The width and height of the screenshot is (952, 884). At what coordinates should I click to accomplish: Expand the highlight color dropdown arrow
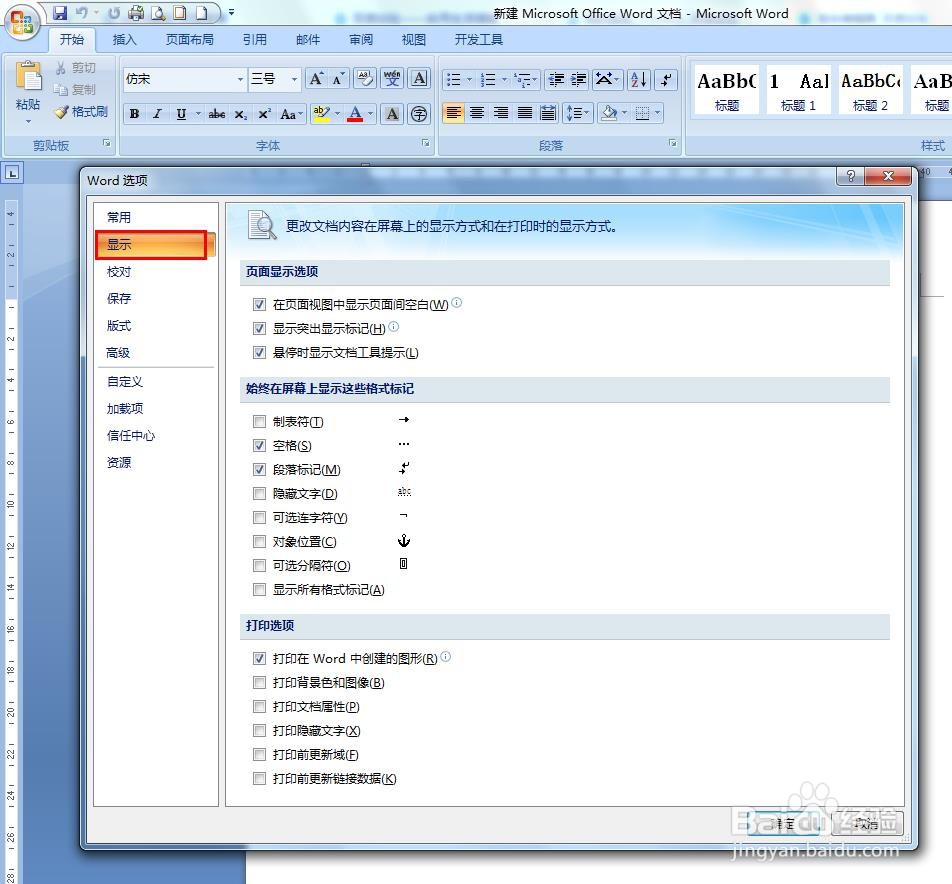tap(337, 114)
